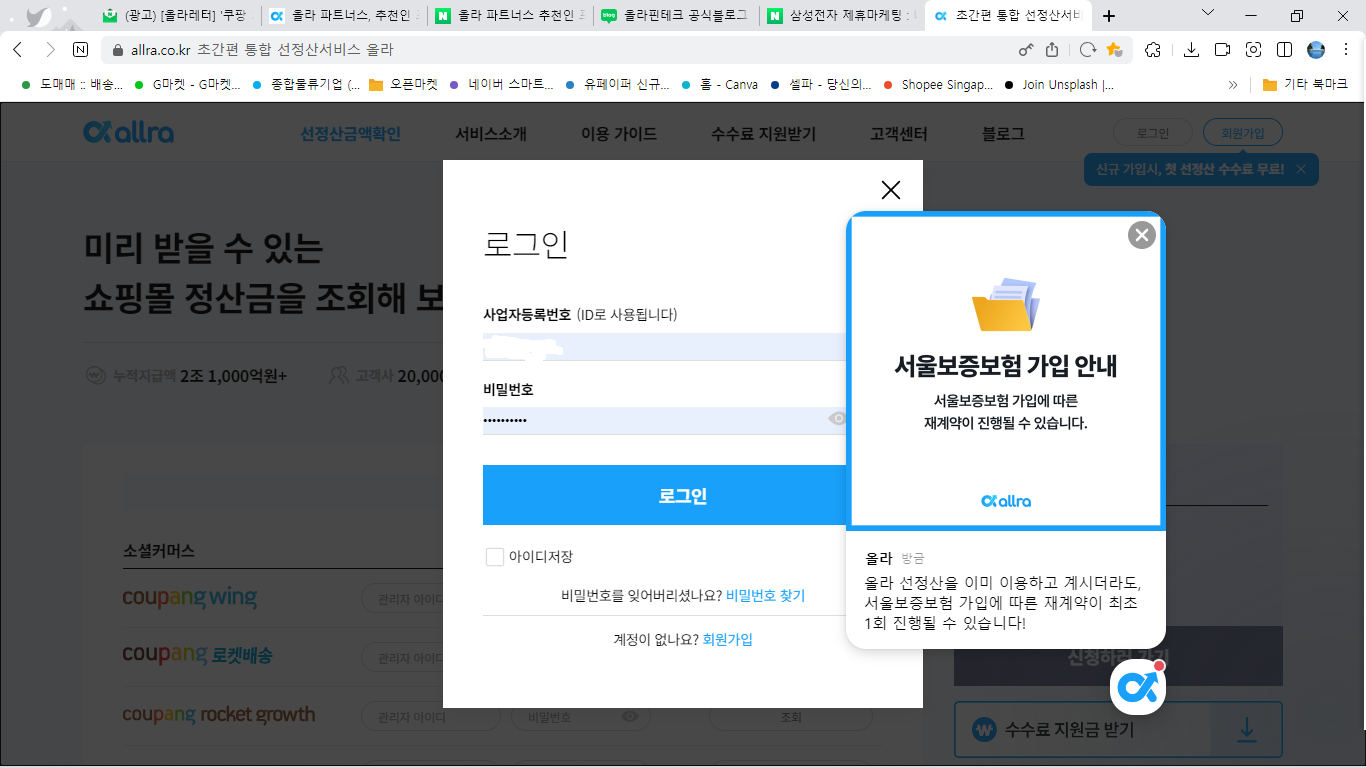Open saved passwords key icon
1366x768 pixels.
[x=1026, y=50]
